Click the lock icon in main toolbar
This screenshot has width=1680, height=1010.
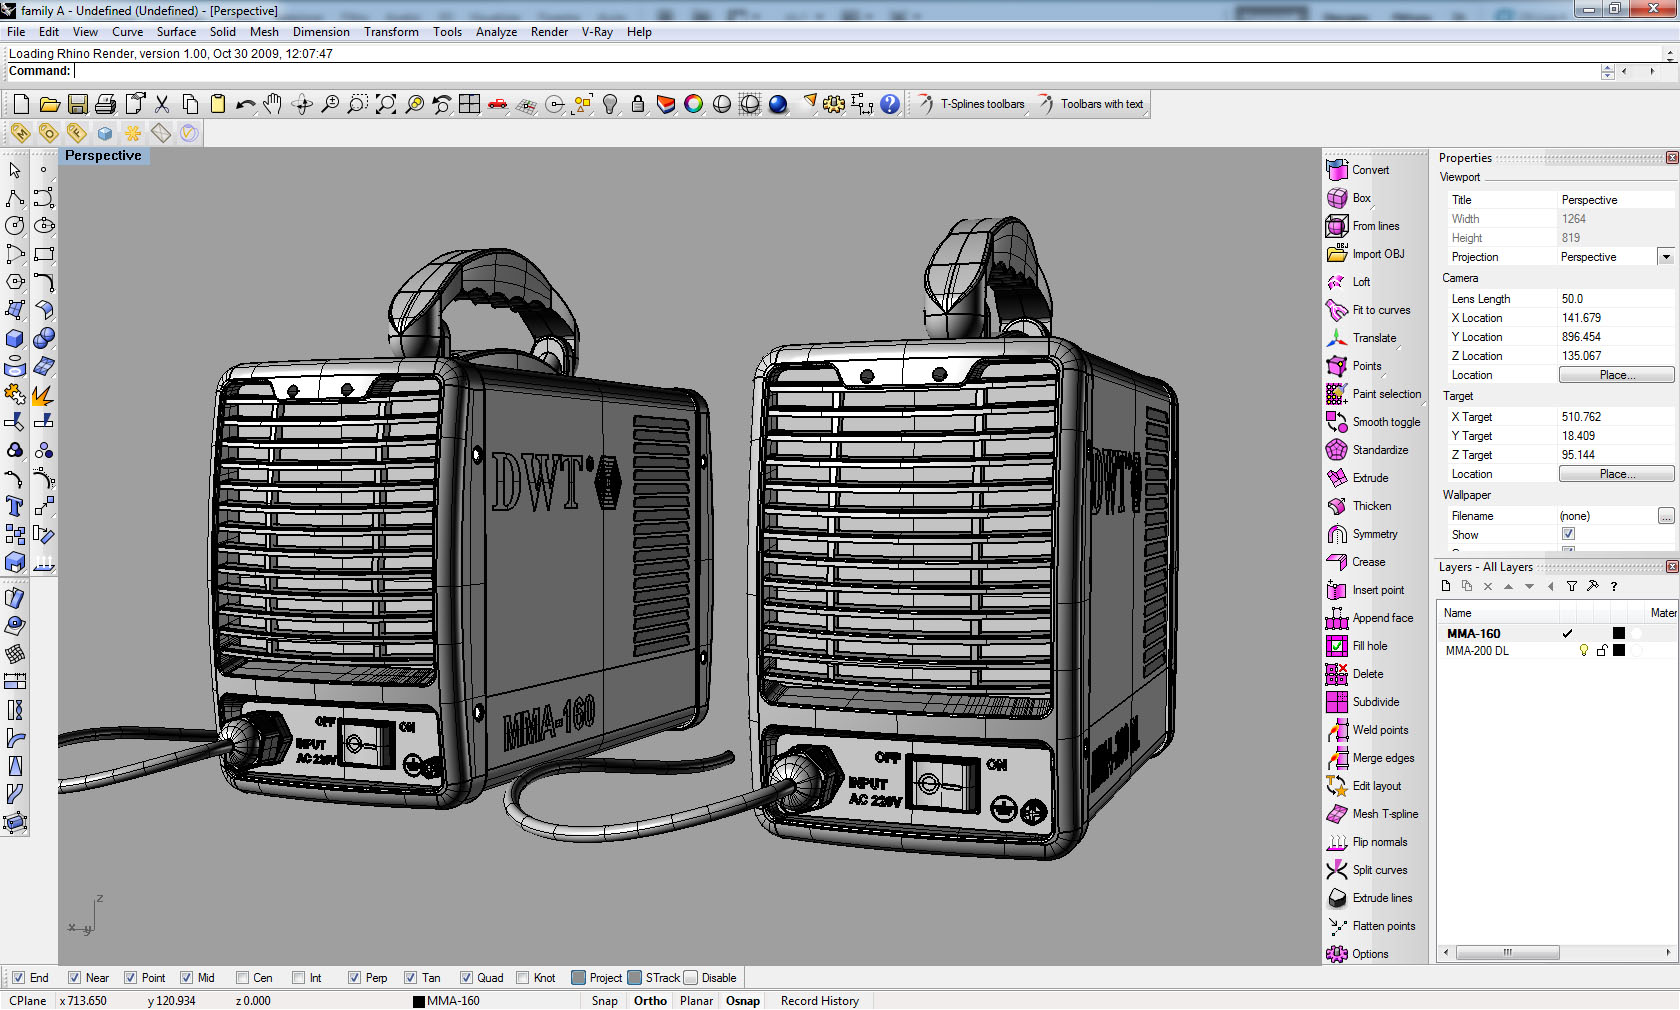637,104
